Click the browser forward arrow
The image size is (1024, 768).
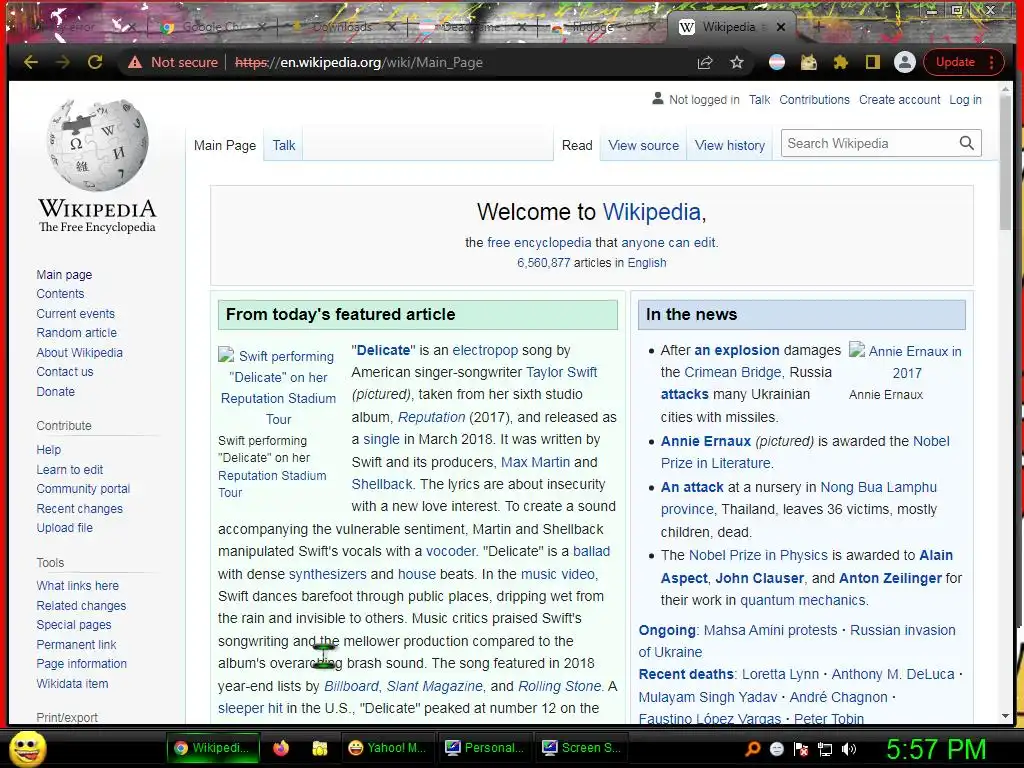click(63, 62)
